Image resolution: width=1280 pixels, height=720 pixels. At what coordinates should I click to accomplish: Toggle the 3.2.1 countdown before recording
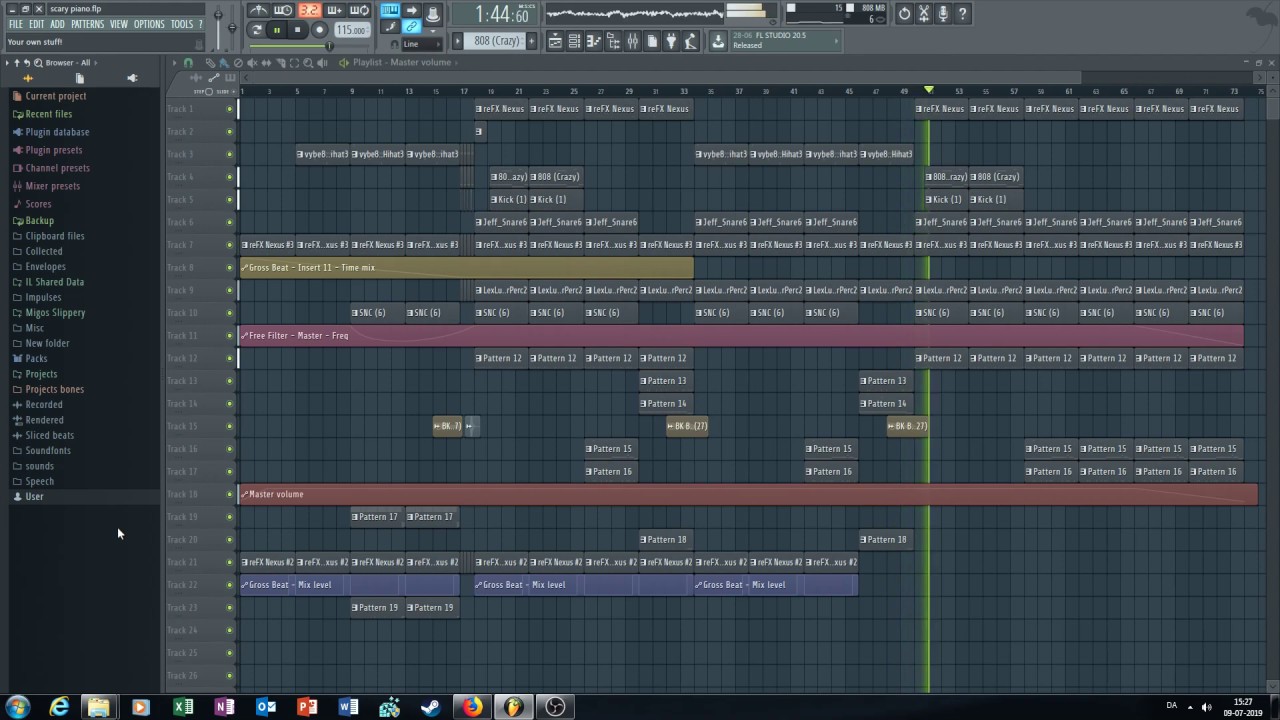point(309,10)
